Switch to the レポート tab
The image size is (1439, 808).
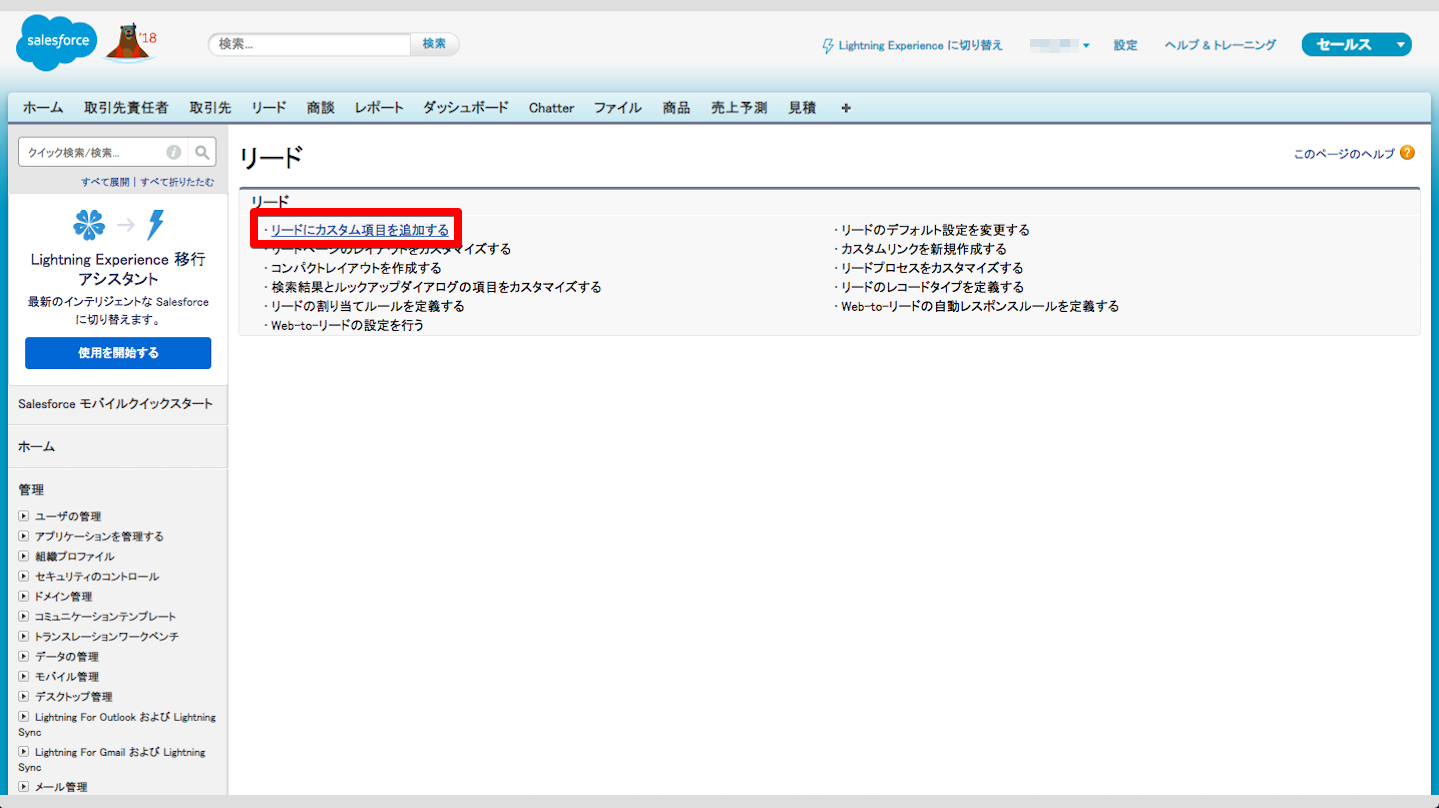pyautogui.click(x=379, y=108)
